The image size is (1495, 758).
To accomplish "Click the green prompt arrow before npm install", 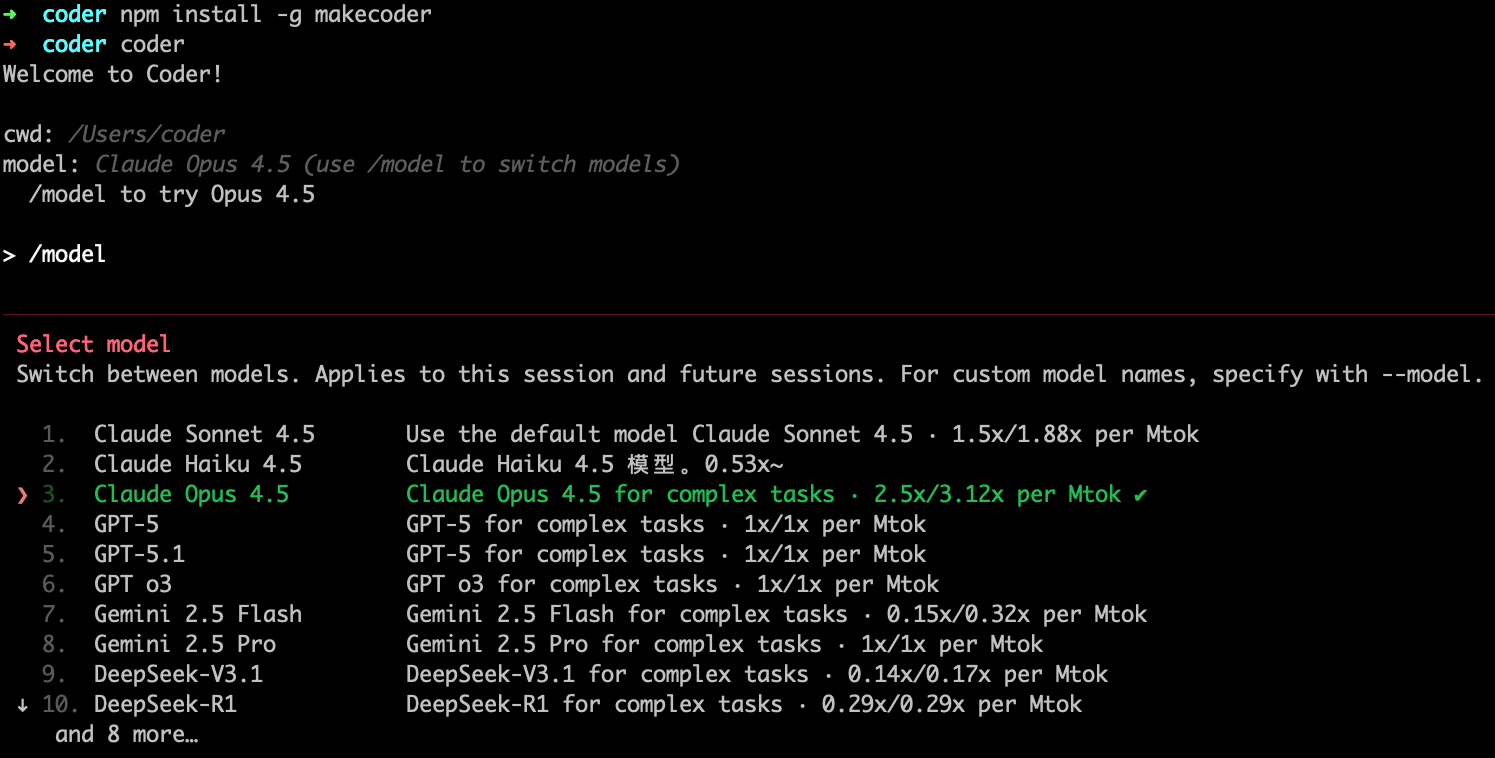I will [10, 15].
